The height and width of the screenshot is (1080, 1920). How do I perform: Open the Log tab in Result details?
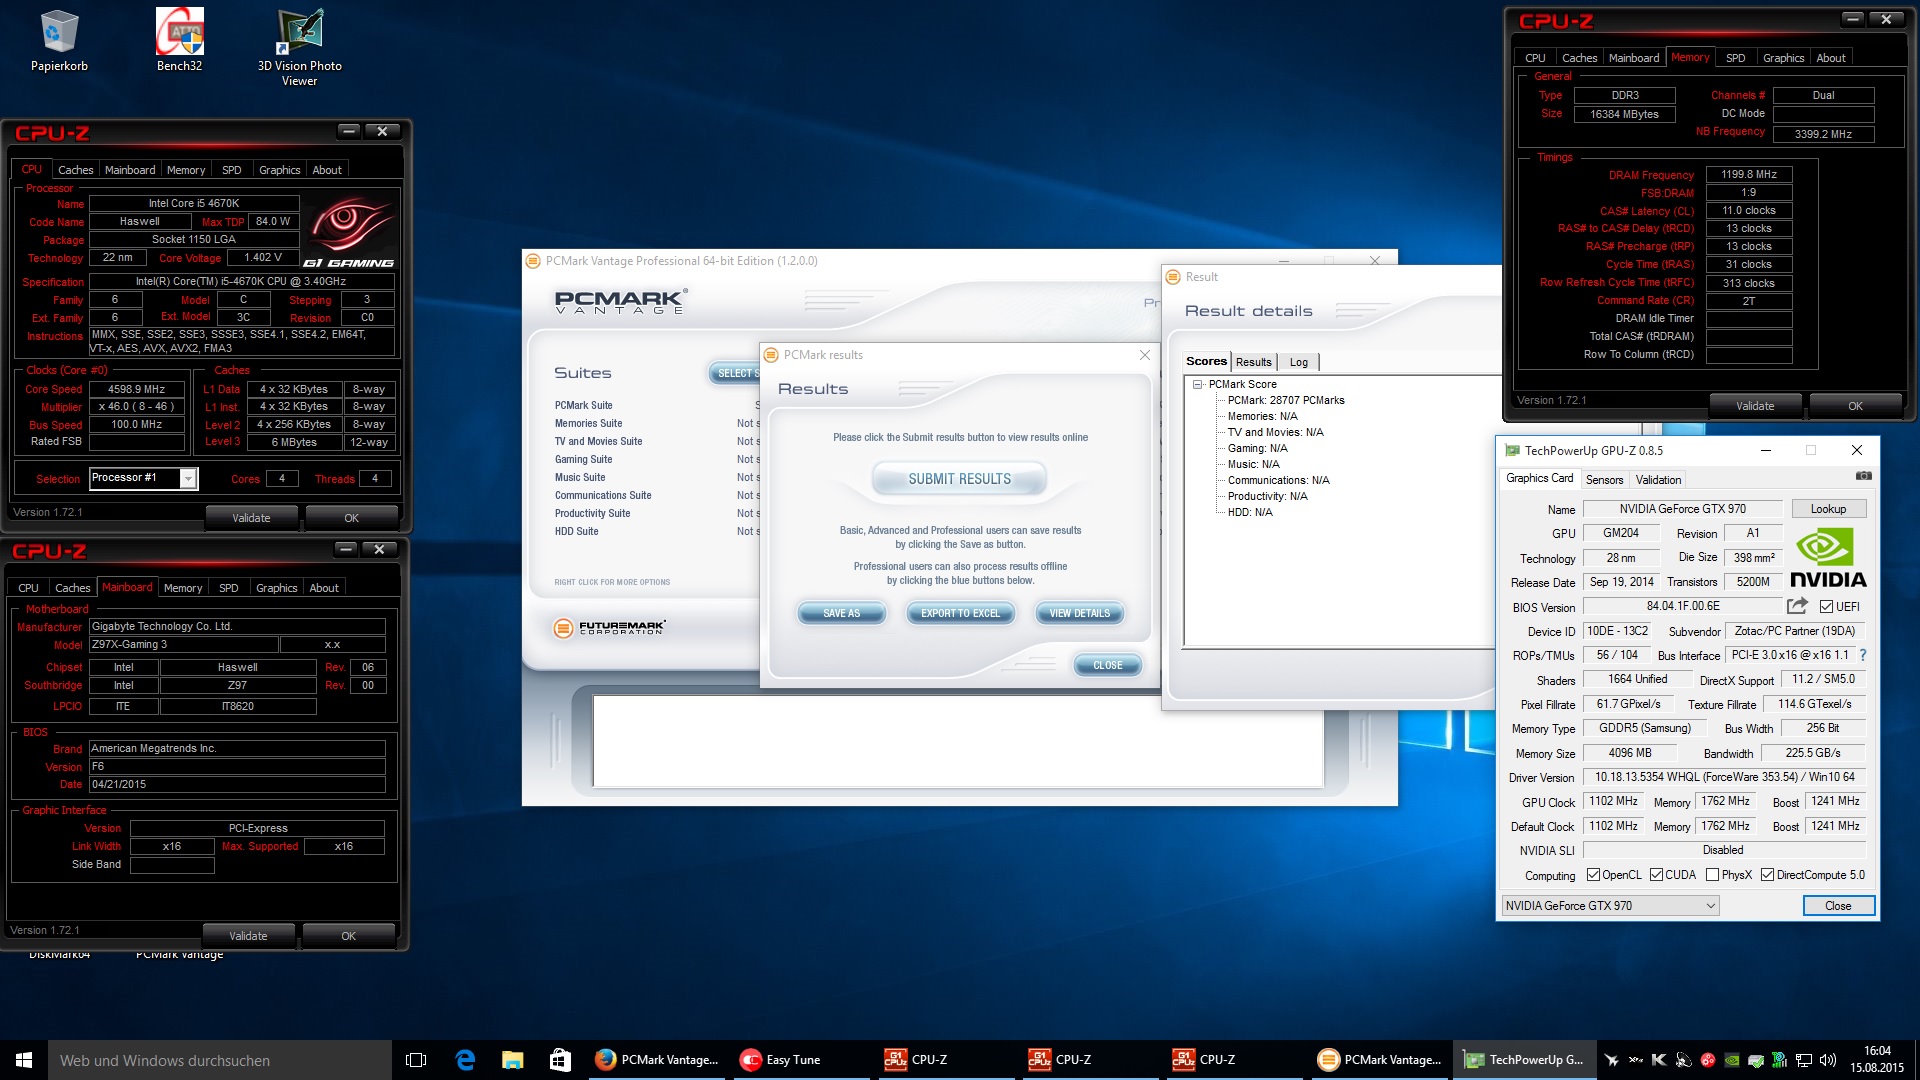click(1298, 362)
